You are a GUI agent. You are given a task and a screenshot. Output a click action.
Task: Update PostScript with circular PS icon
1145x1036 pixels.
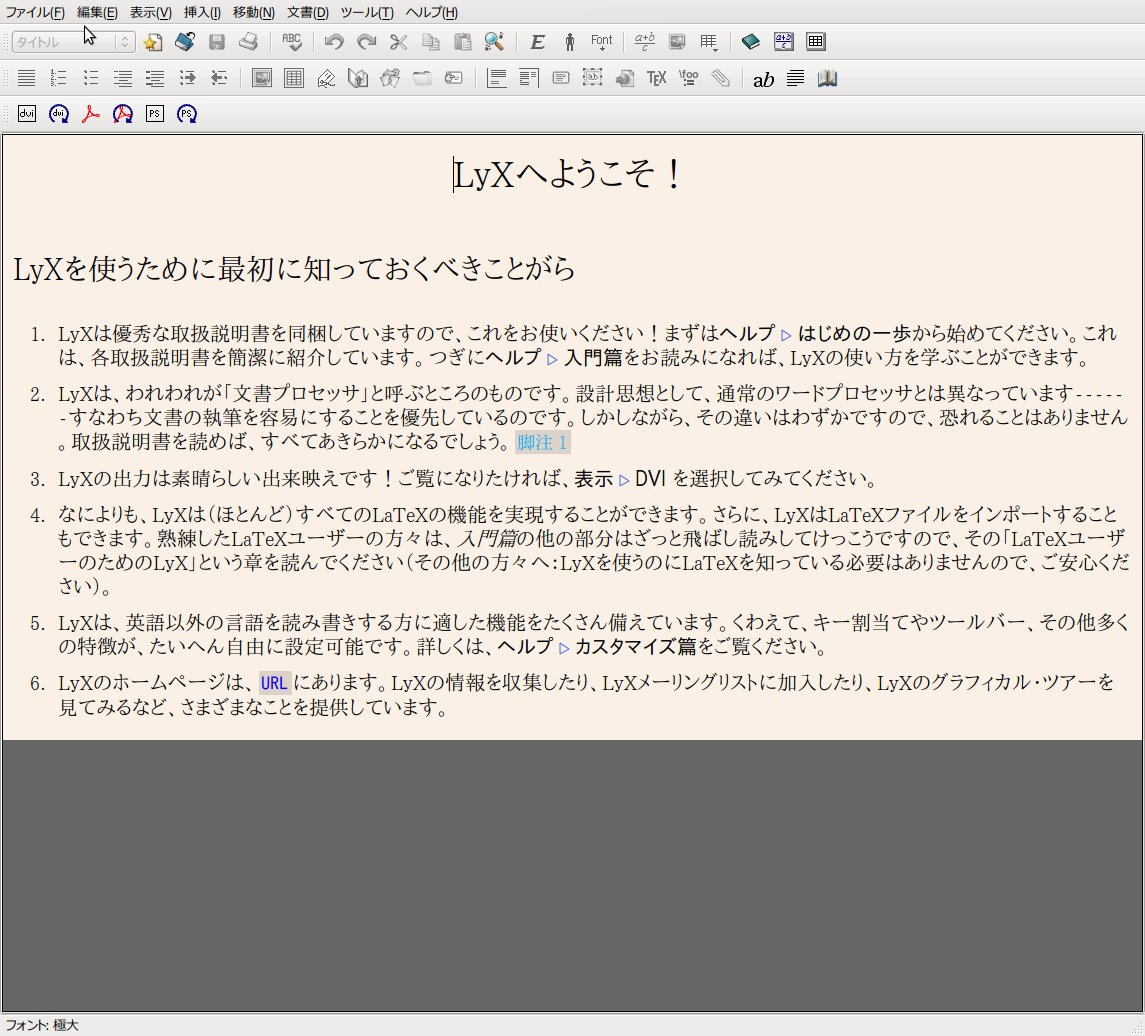pos(187,114)
